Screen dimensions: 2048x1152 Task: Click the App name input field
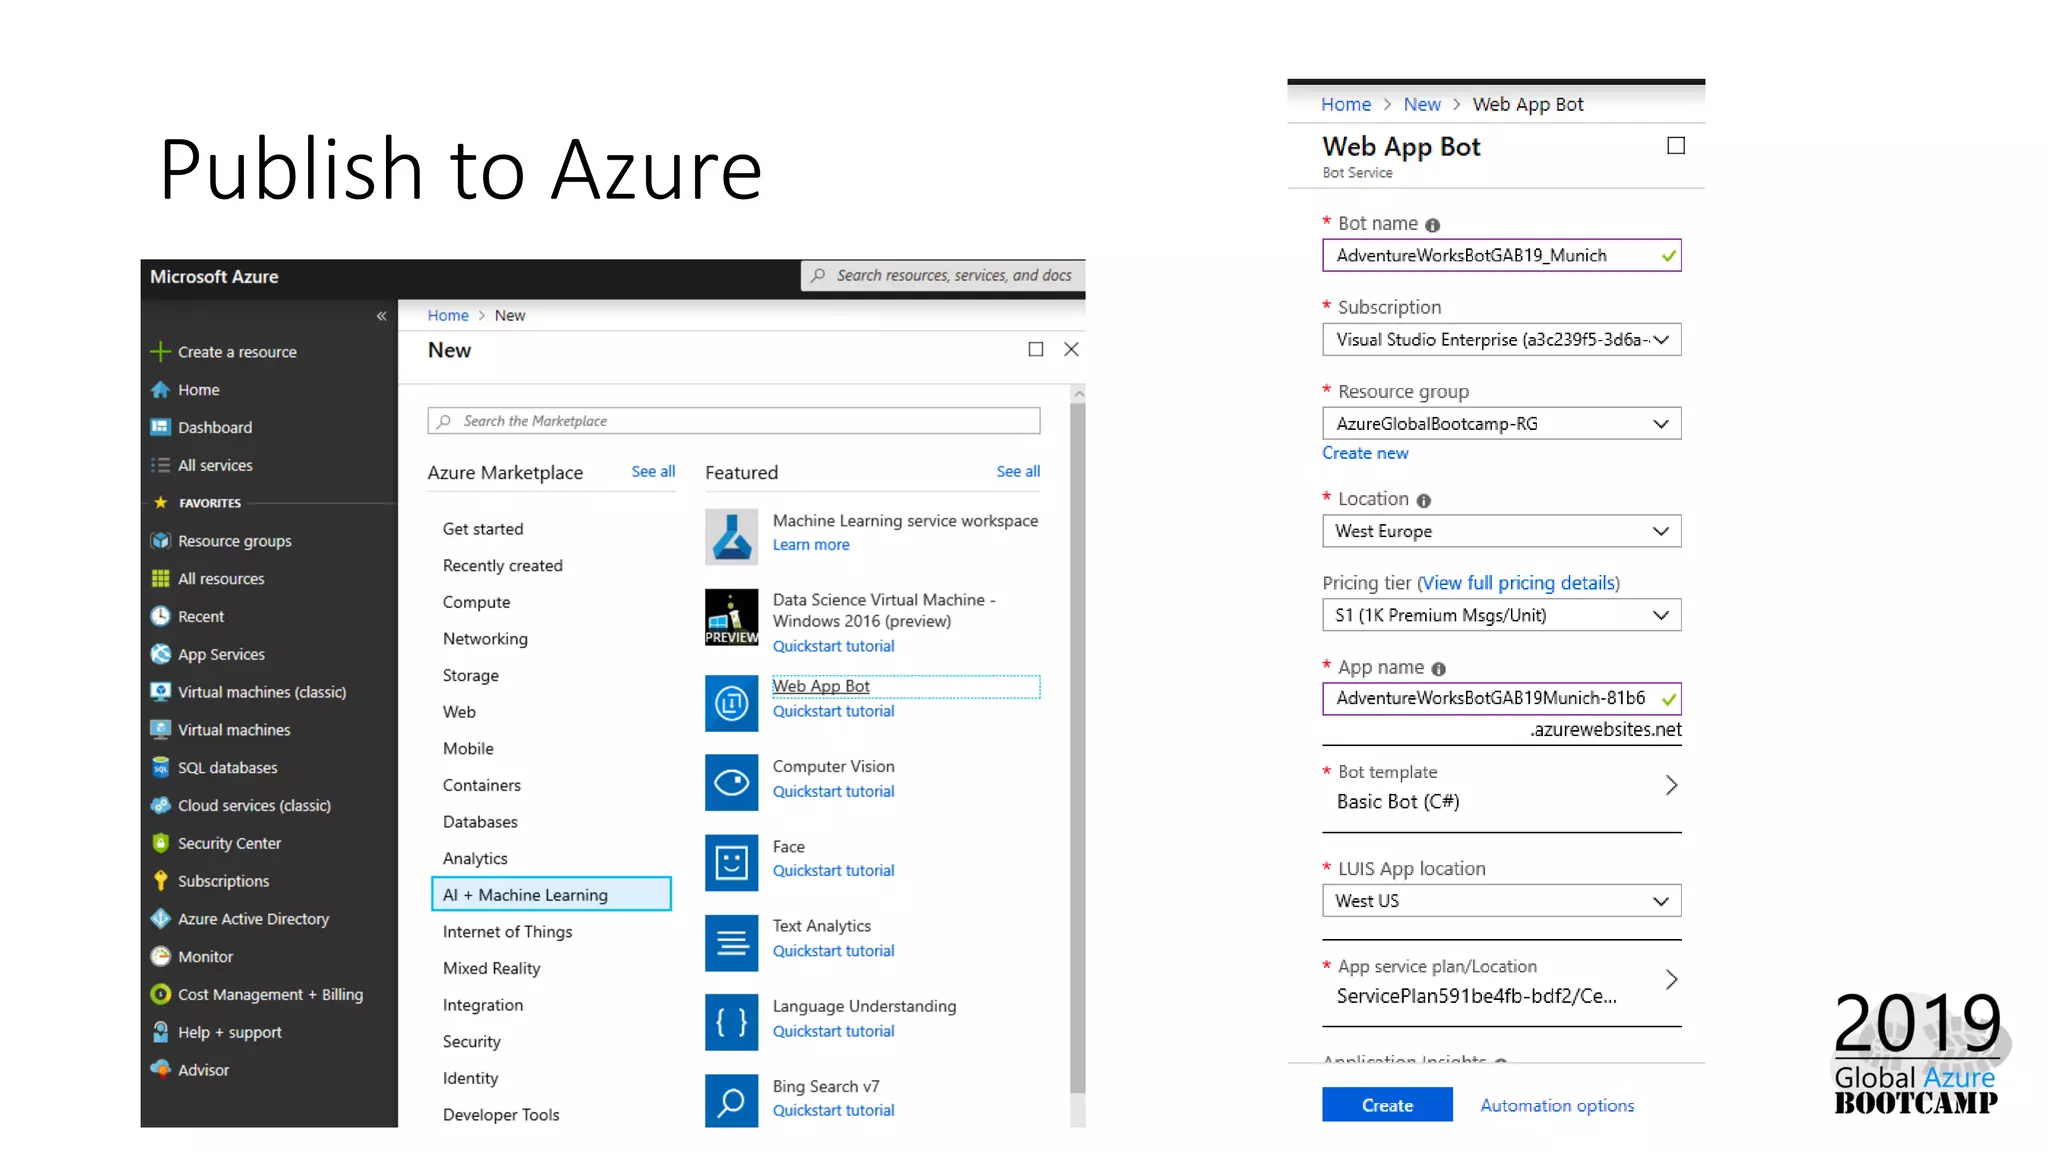click(x=1501, y=698)
